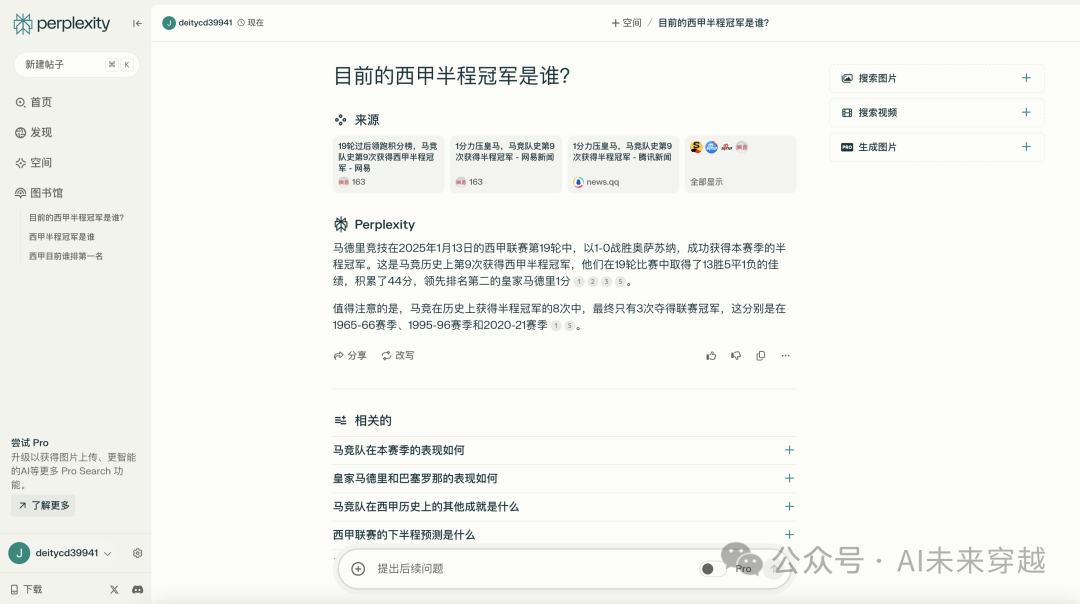This screenshot has height=604, width=1080.
Task: Collapse the sidebar with the arrow icon
Action: click(137, 23)
